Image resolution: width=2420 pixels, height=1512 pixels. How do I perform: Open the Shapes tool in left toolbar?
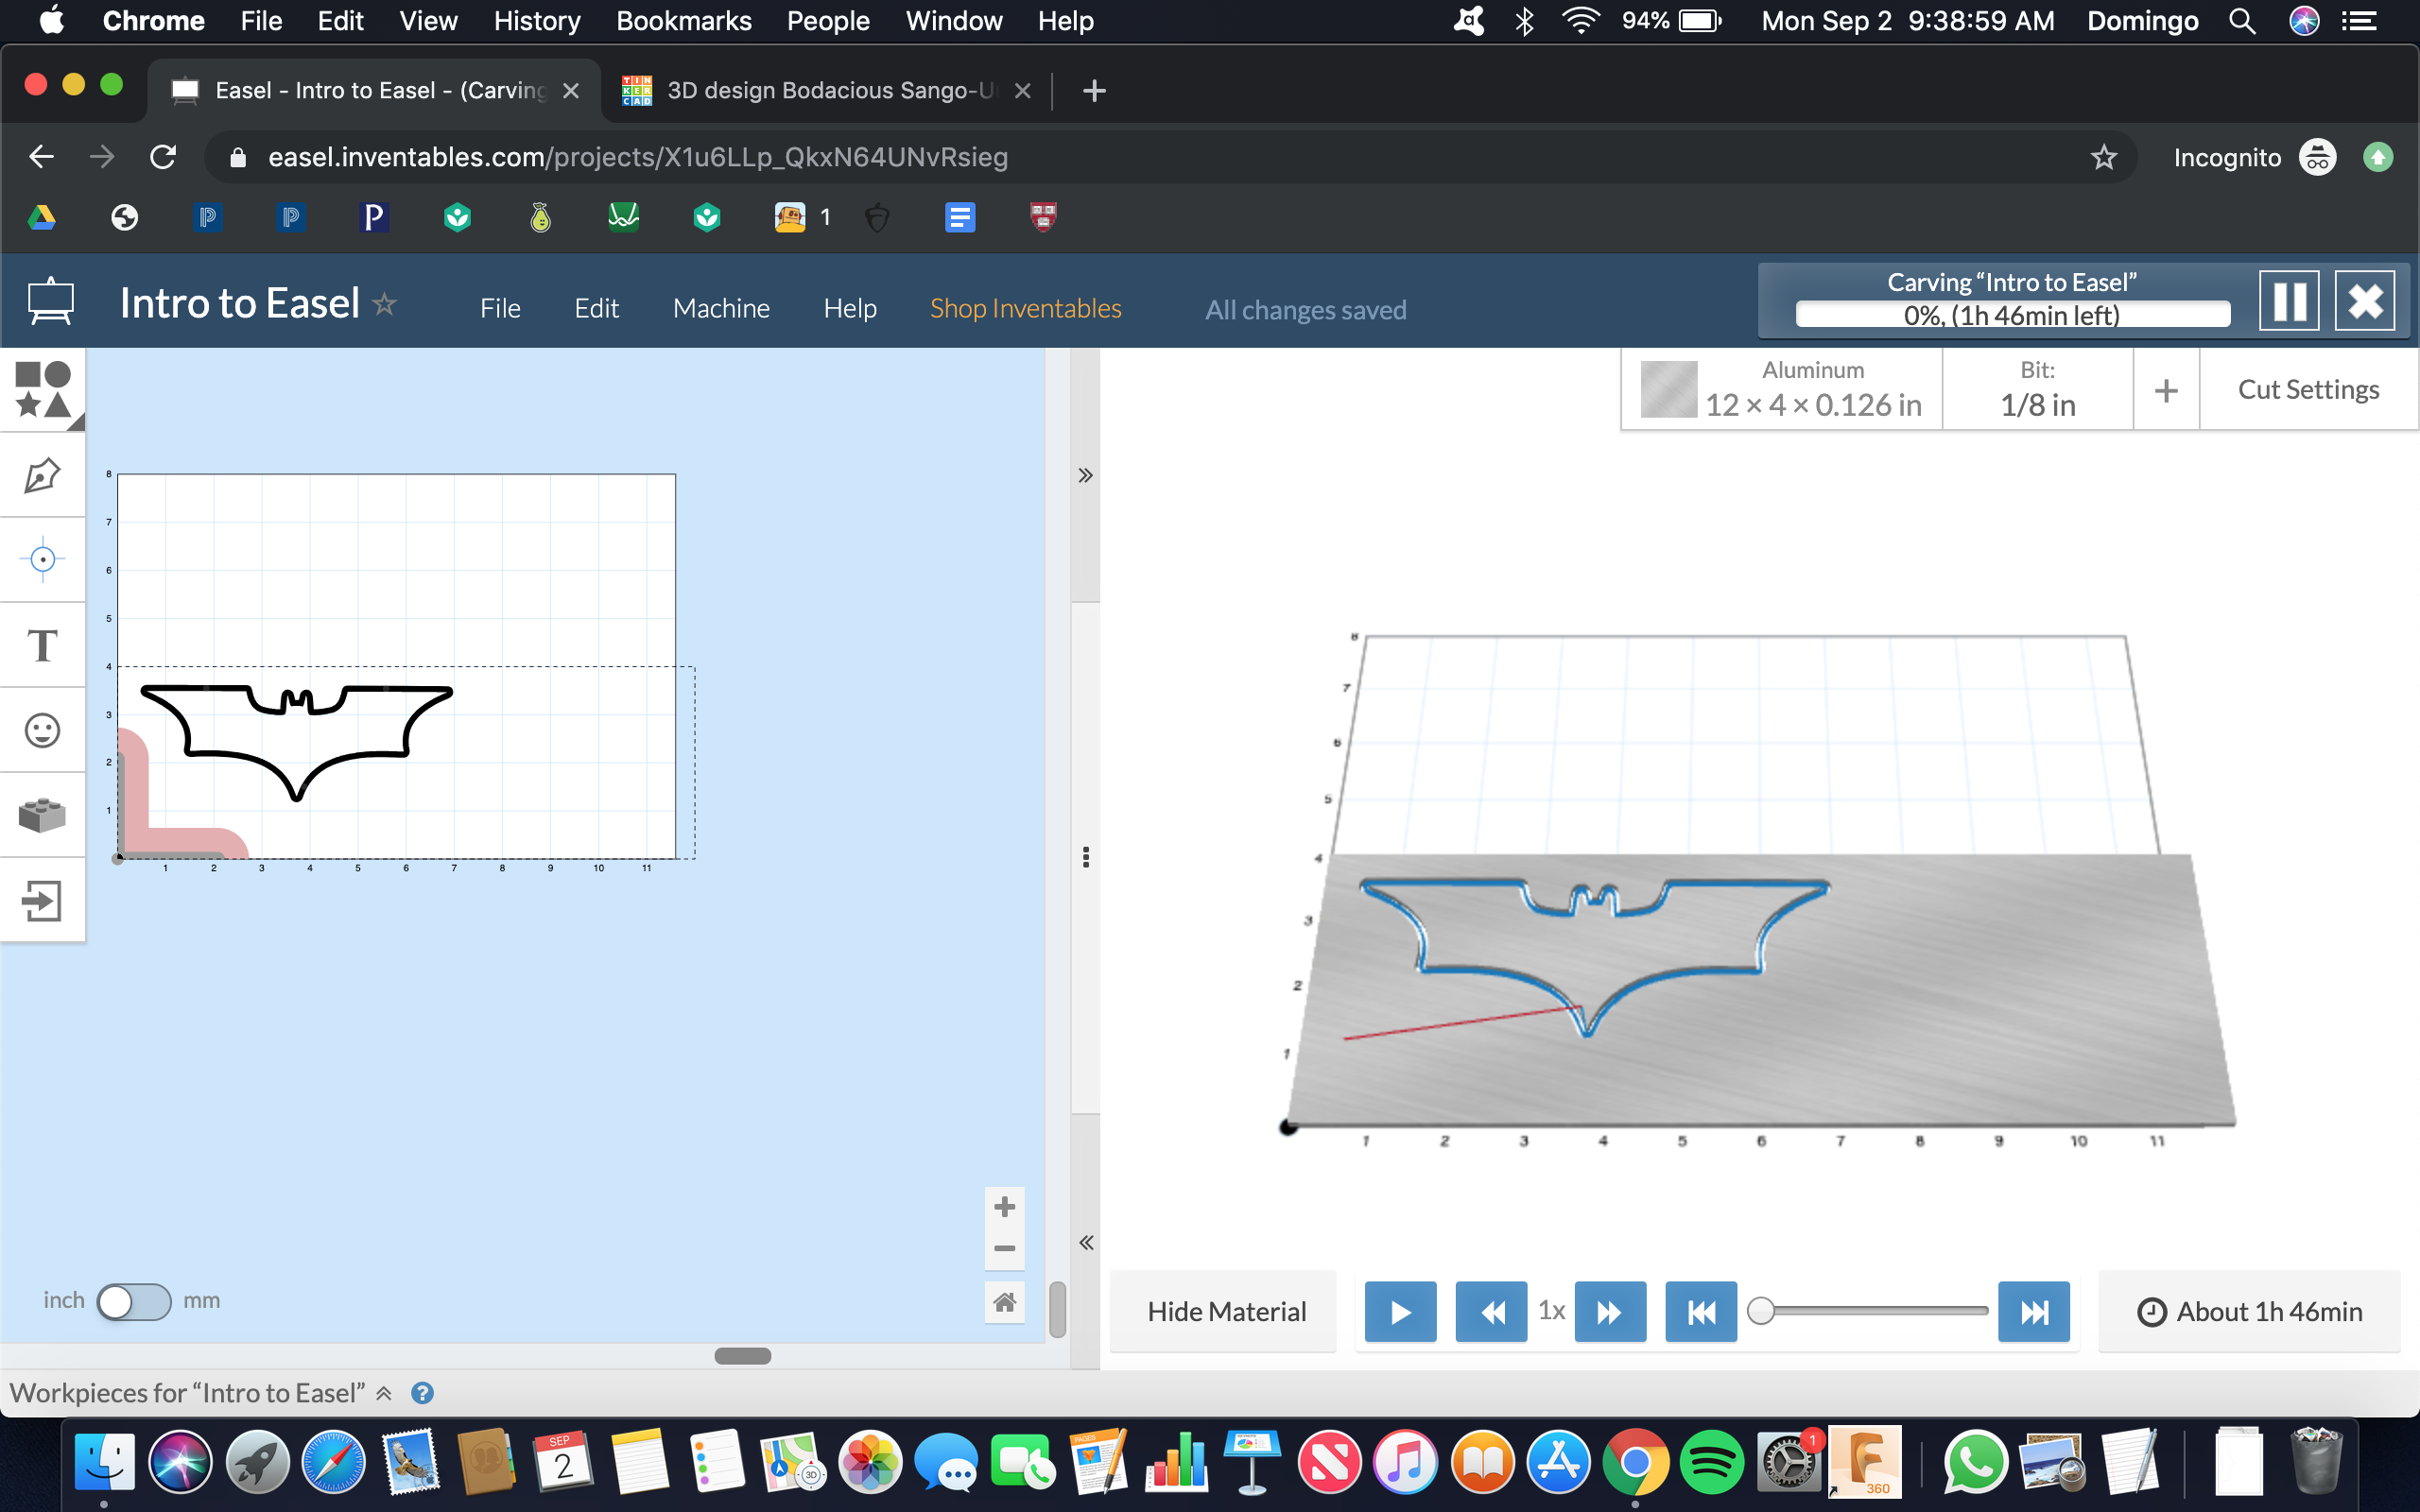click(43, 390)
